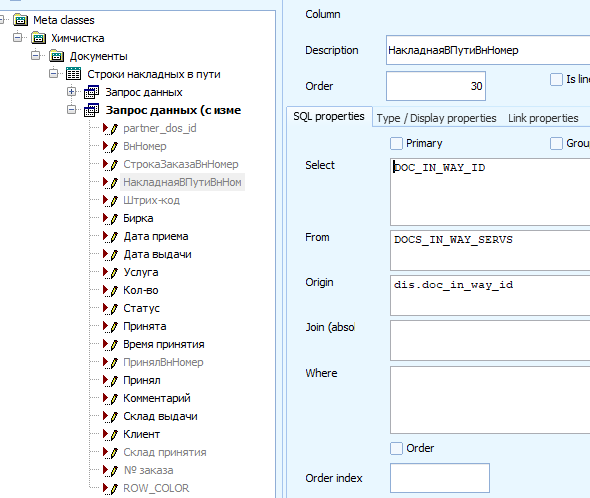The image size is (590, 498).
Task: Collapse the Документы tree node
Action: pyautogui.click(x=35, y=55)
